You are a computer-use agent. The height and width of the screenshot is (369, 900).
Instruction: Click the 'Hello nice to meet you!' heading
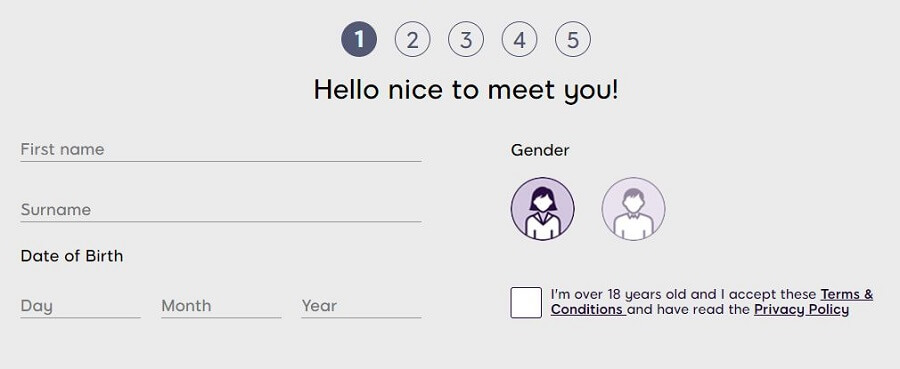pos(466,90)
